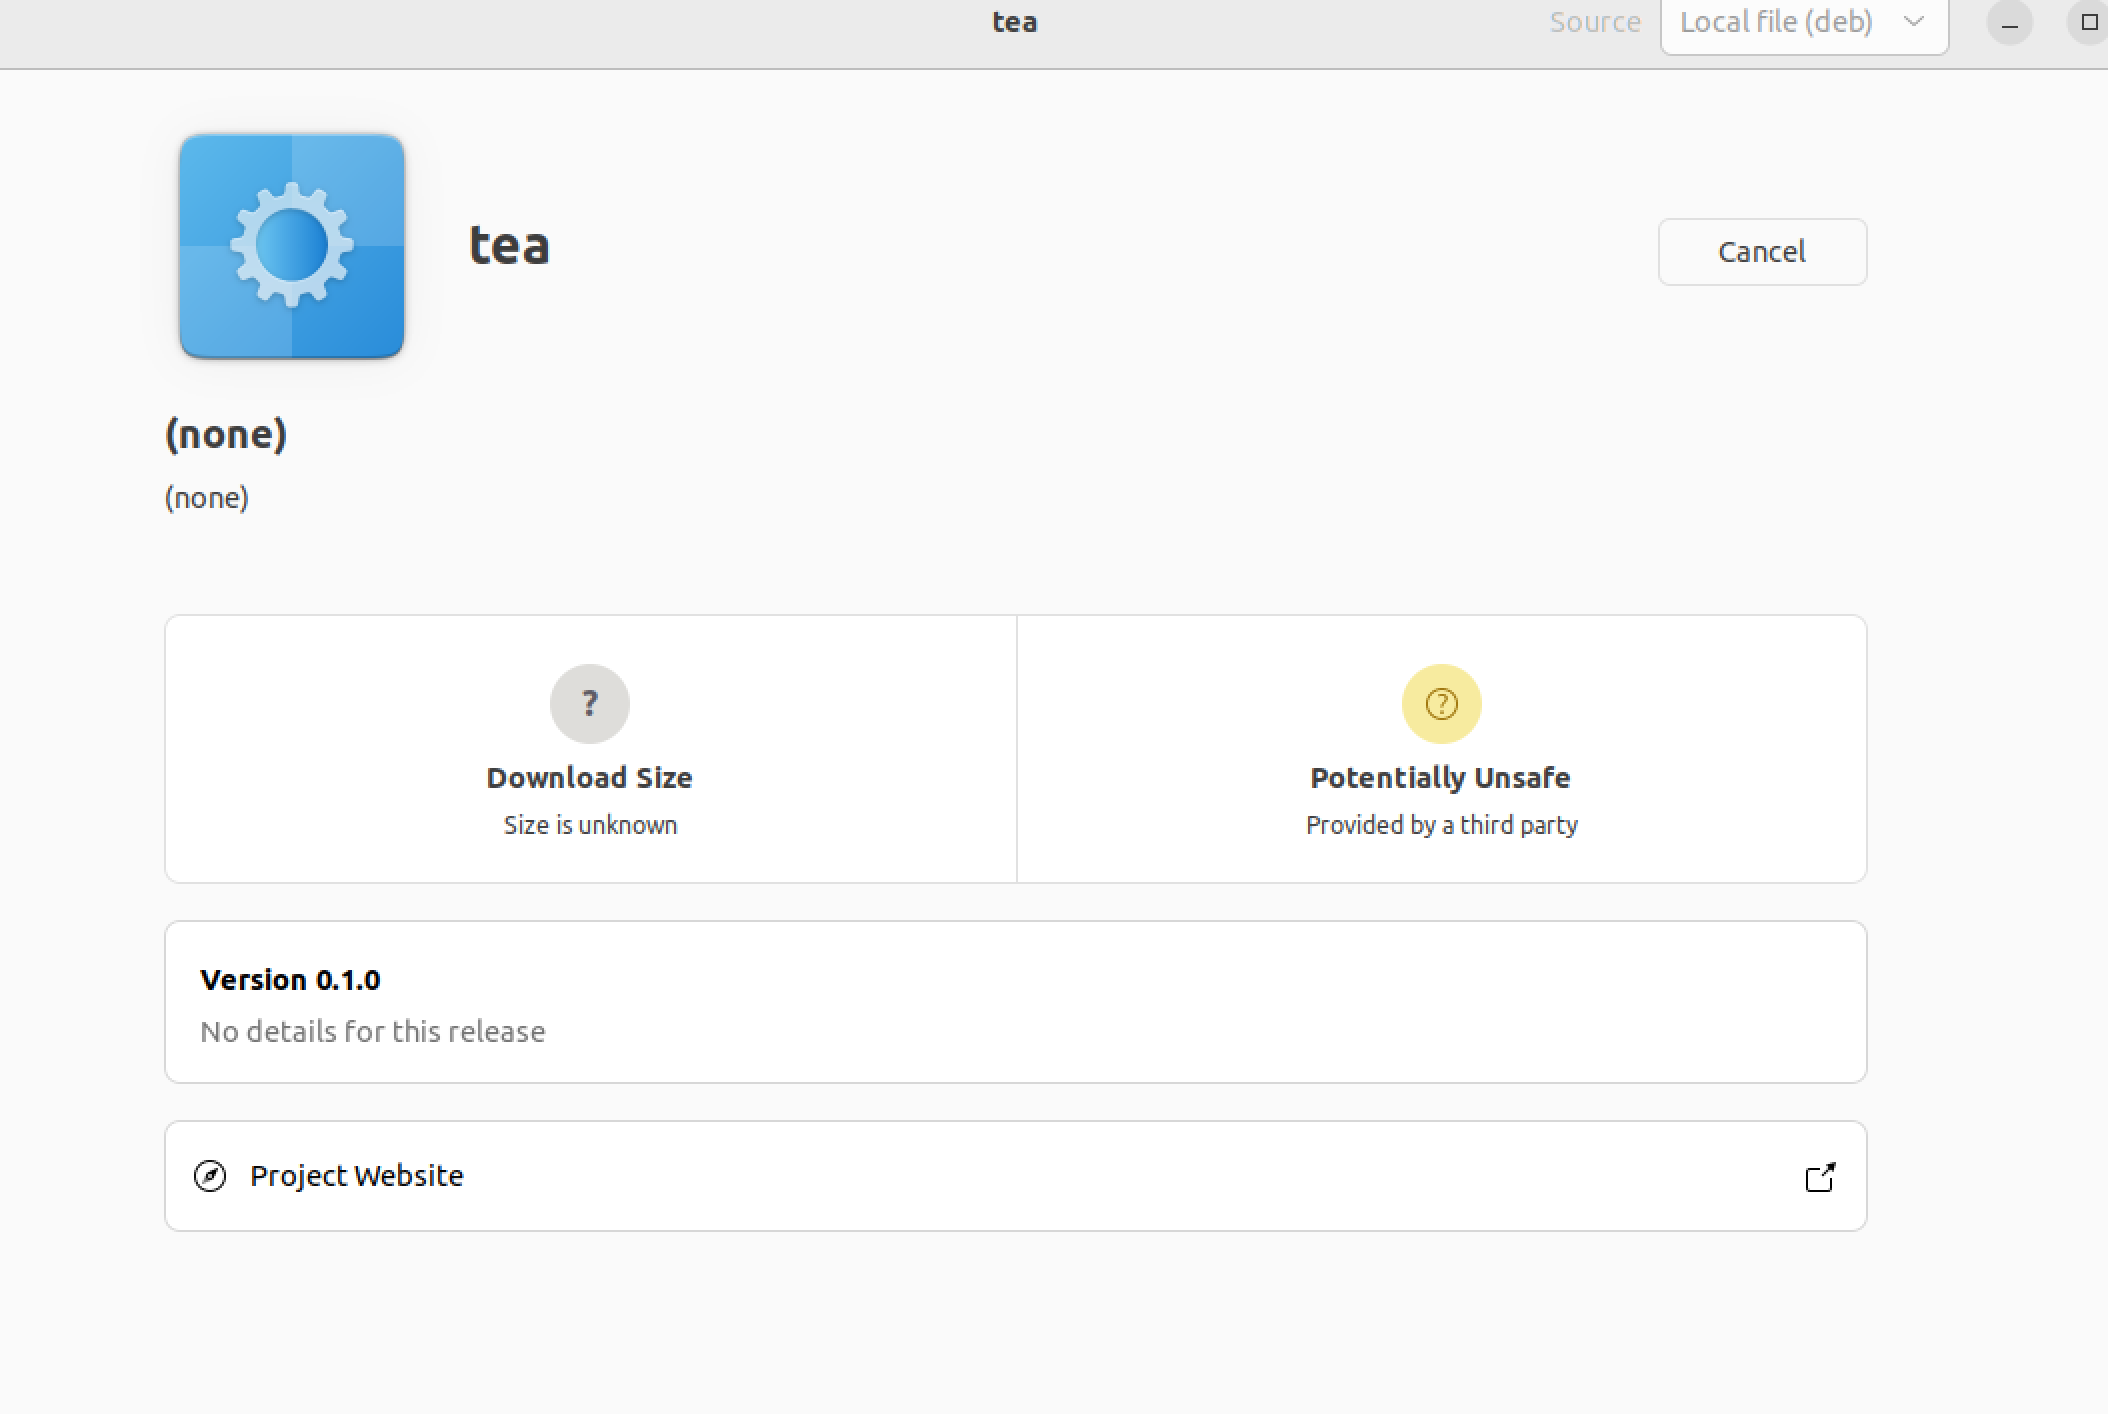The height and width of the screenshot is (1414, 2108).
Task: Click the Download Size information tile
Action: [x=589, y=750]
